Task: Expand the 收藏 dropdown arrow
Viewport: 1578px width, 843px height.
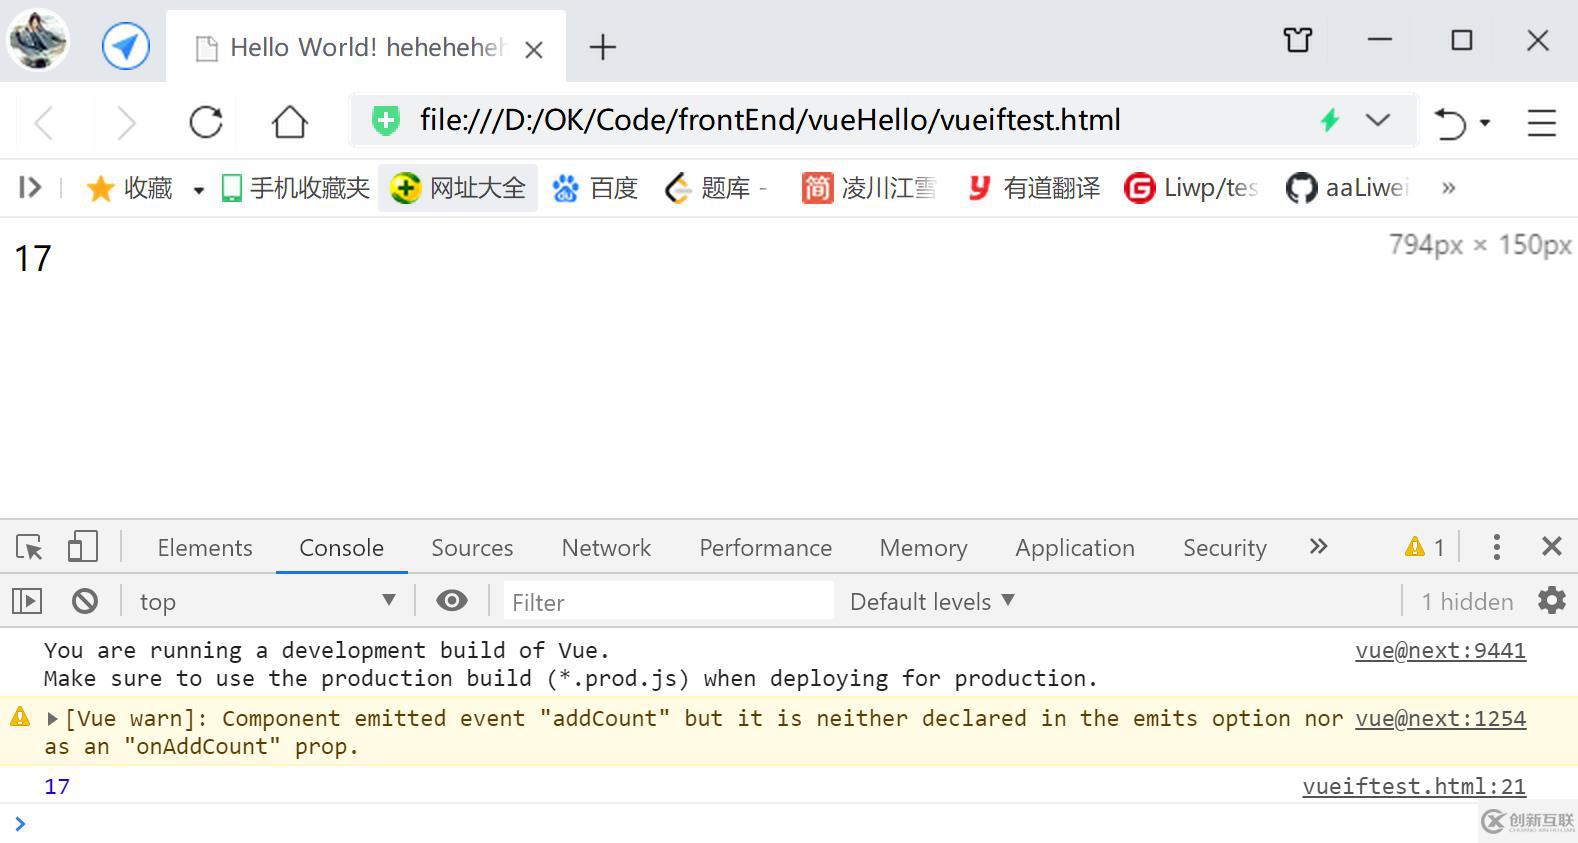Action: (198, 190)
